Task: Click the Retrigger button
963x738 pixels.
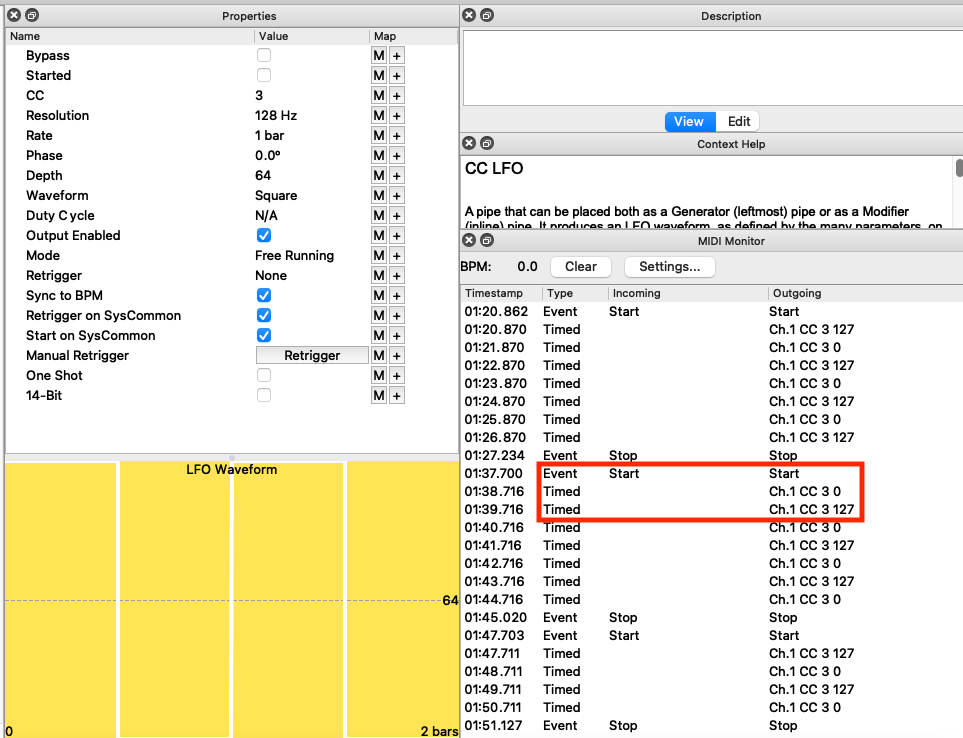Action: [312, 355]
